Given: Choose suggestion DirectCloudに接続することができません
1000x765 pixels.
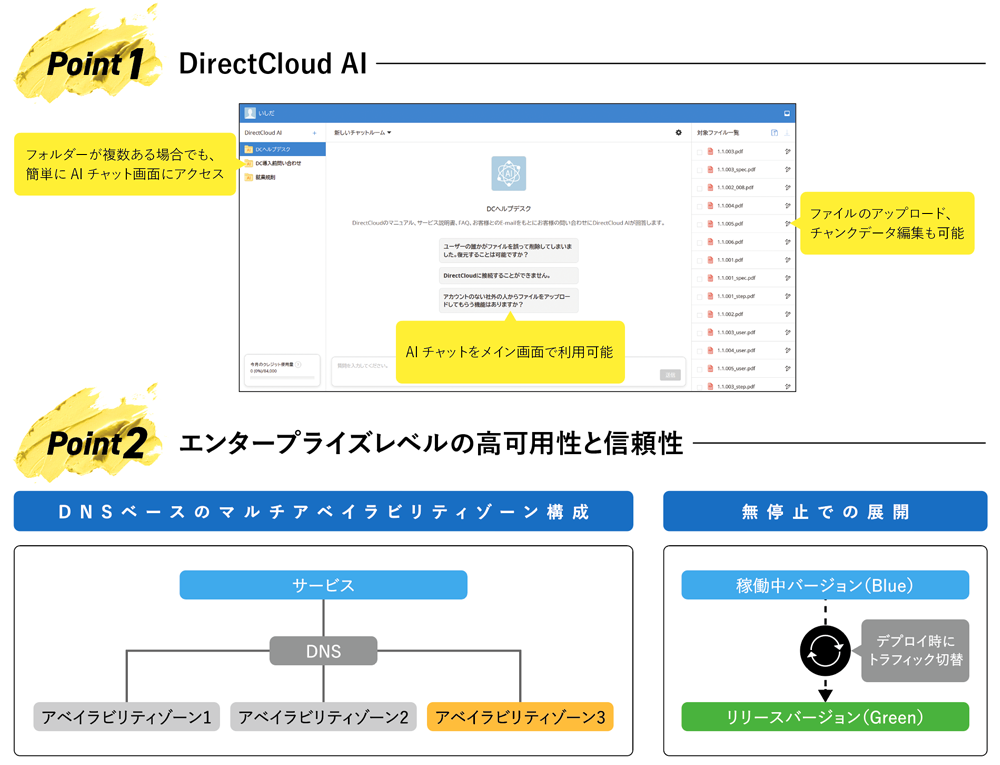Looking at the screenshot, I should [508, 276].
